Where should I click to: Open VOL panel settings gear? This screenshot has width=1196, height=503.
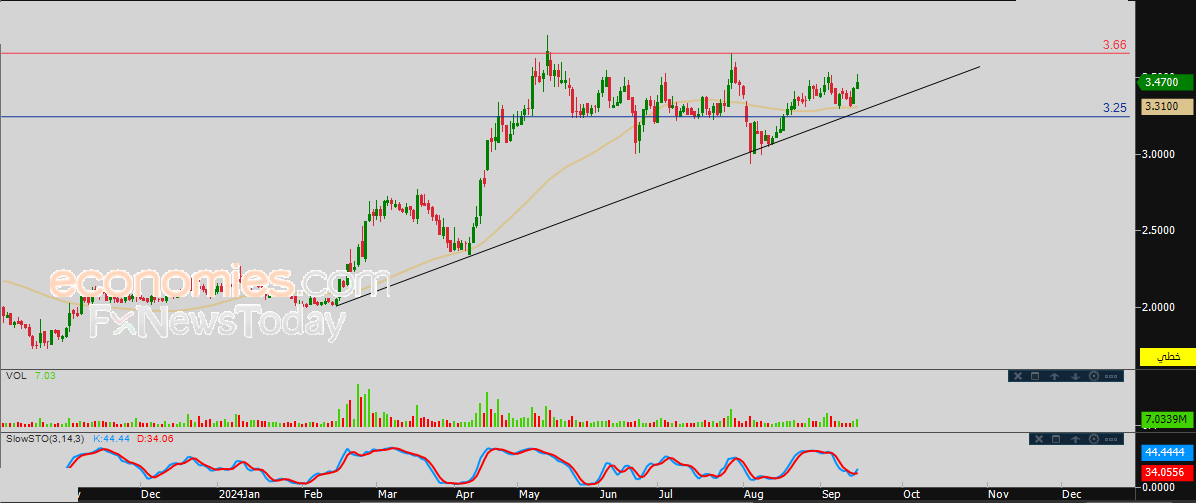(1094, 376)
